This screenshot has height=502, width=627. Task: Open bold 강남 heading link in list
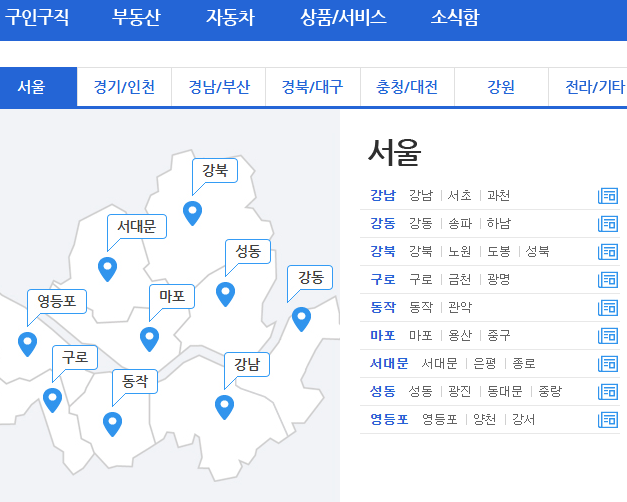pyautogui.click(x=383, y=196)
